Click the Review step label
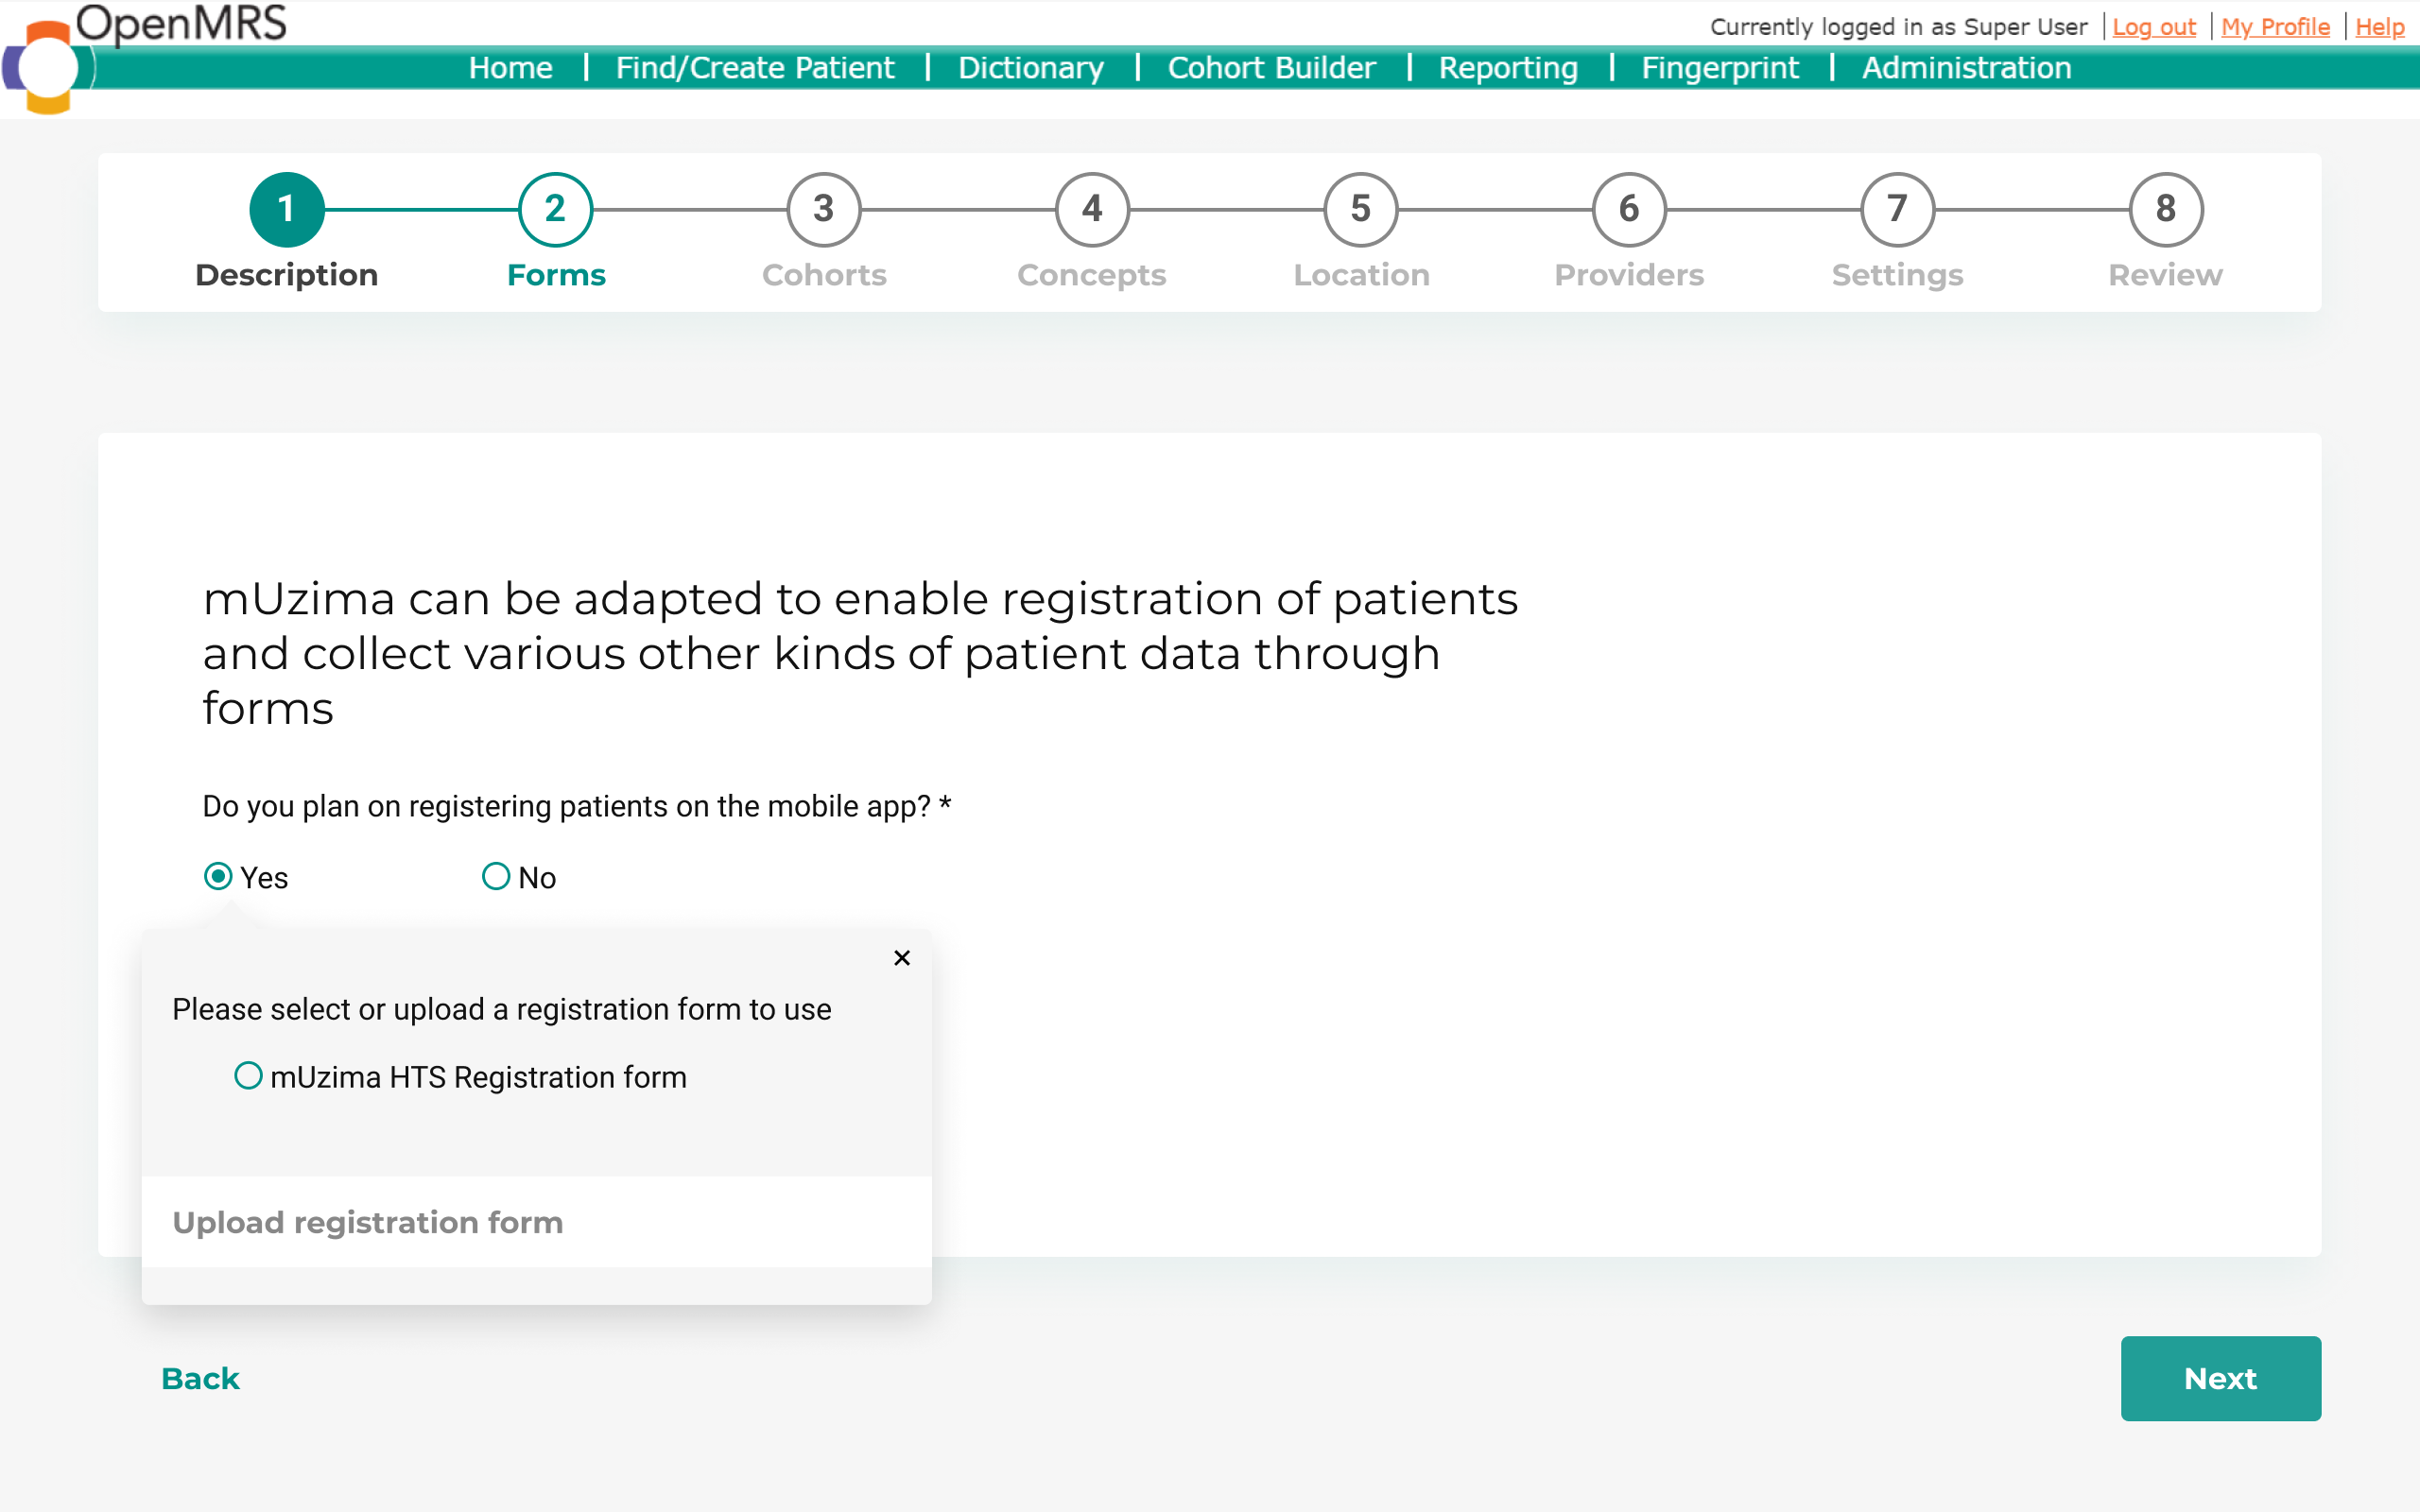The height and width of the screenshot is (1512, 2420). (2166, 275)
